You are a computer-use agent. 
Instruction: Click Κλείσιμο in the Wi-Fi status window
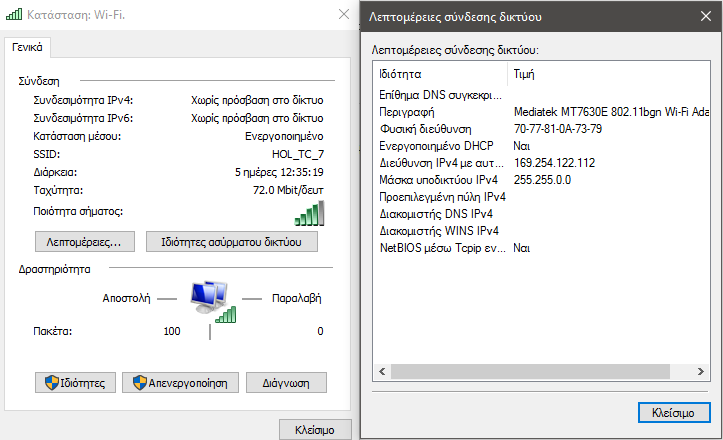pyautogui.click(x=315, y=430)
